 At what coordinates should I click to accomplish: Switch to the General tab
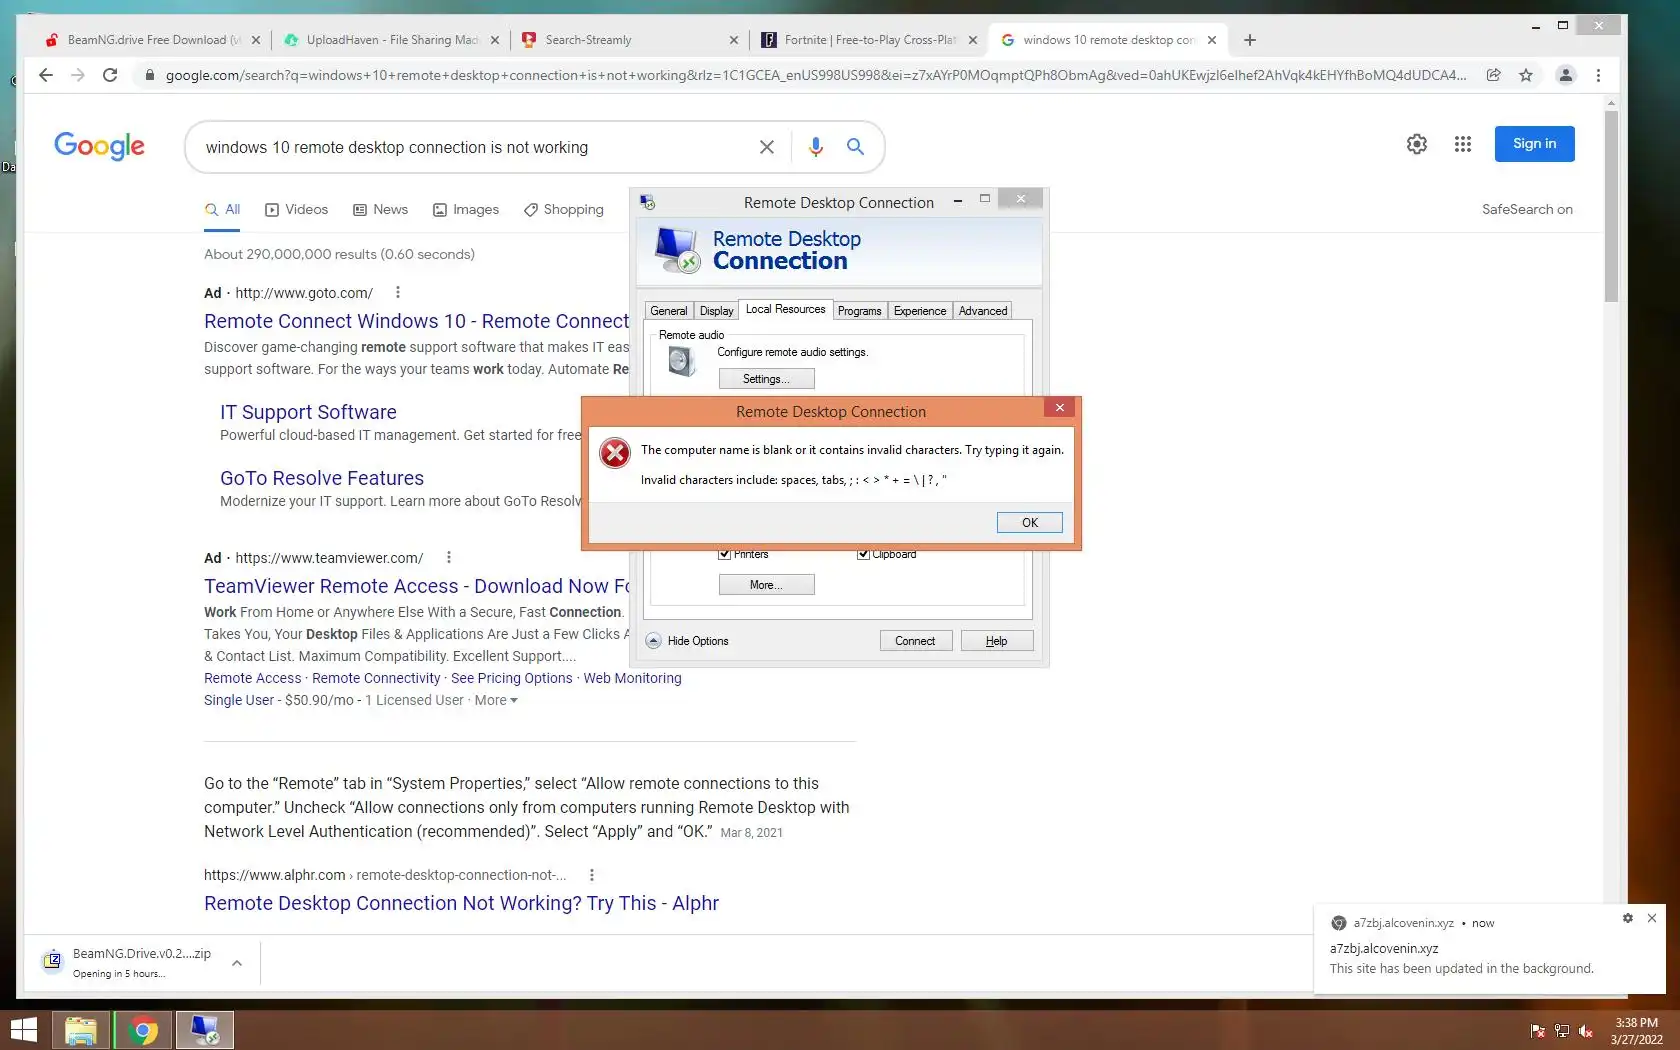click(668, 311)
